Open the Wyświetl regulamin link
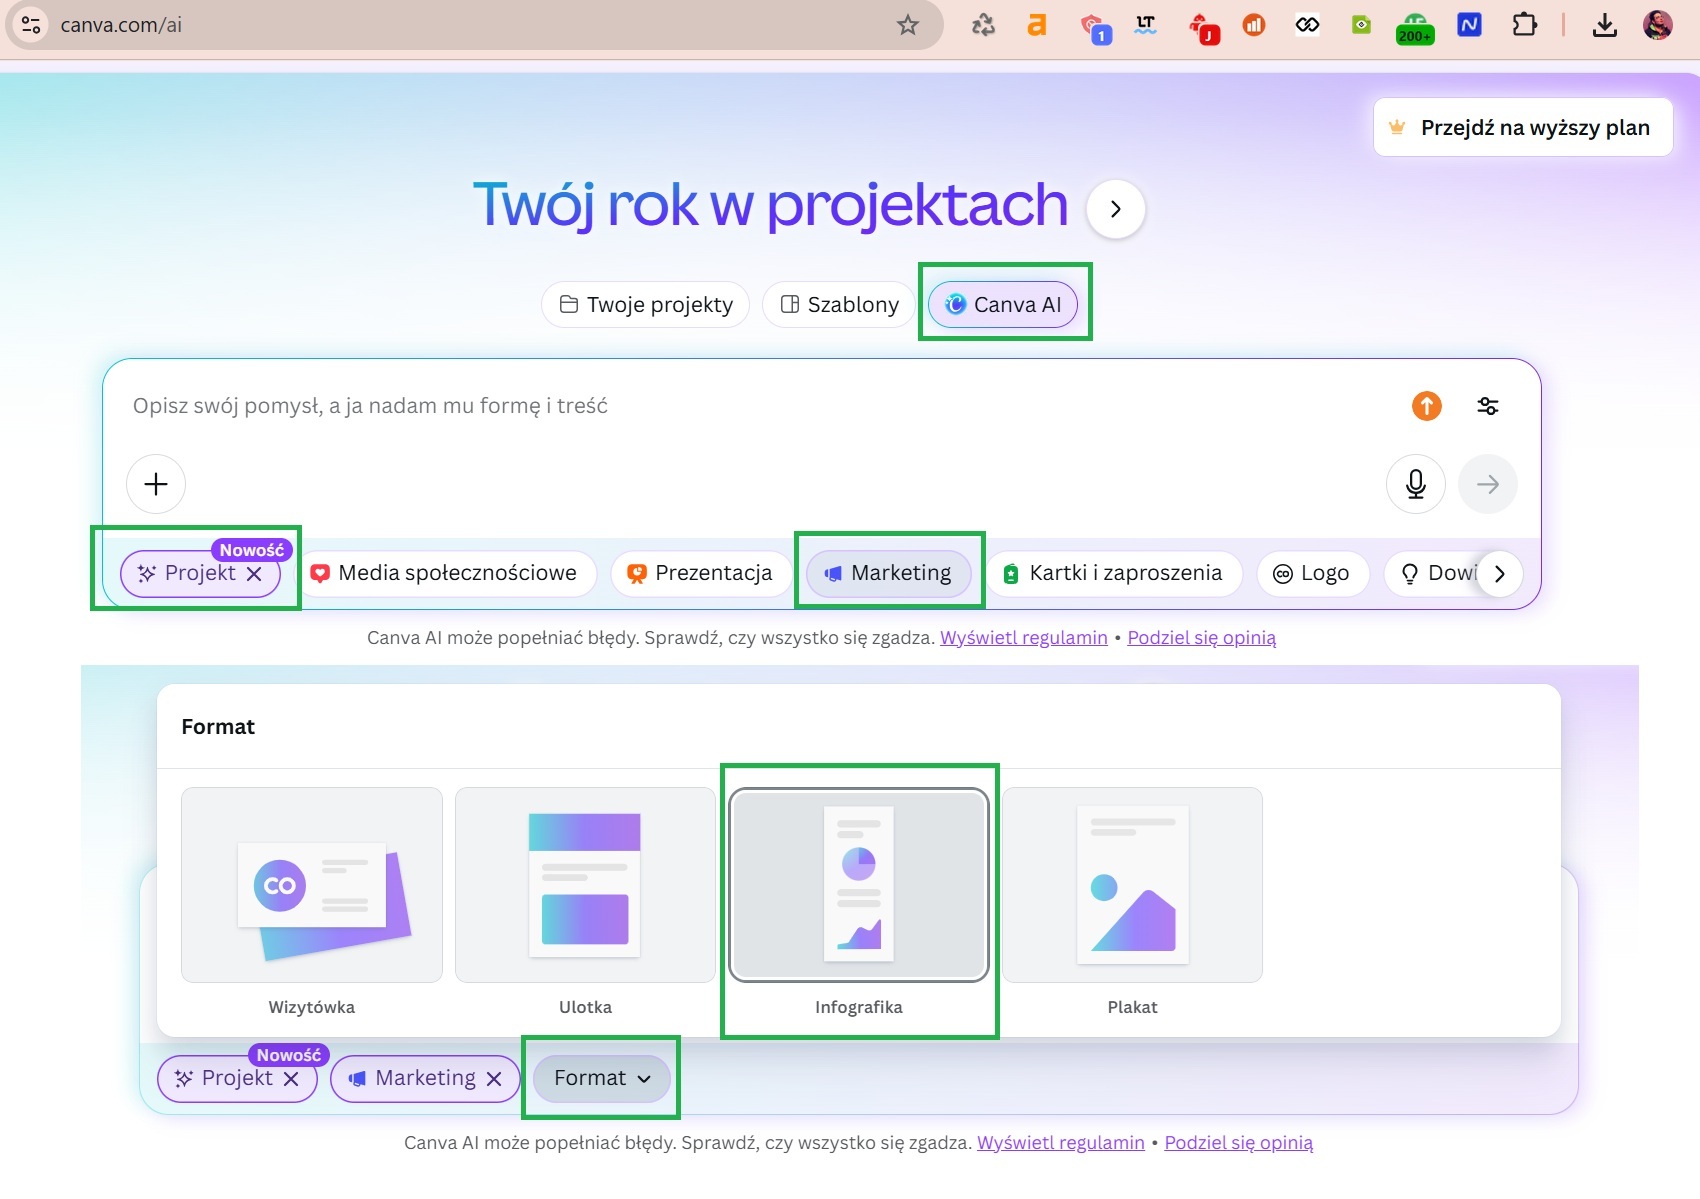Viewport: 1700px width, 1199px height. (1023, 637)
